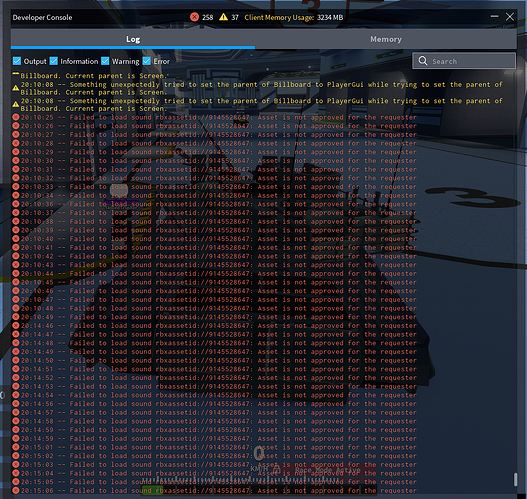527x499 pixels.
Task: Select the 20:10:46 error log entry
Action: click(214, 291)
